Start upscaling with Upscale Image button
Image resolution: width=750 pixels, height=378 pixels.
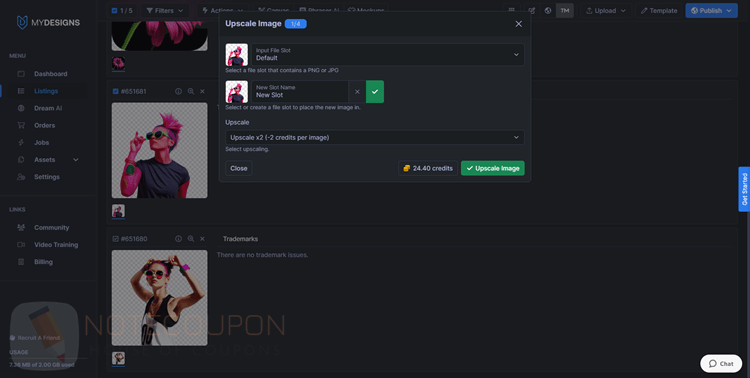[493, 168]
